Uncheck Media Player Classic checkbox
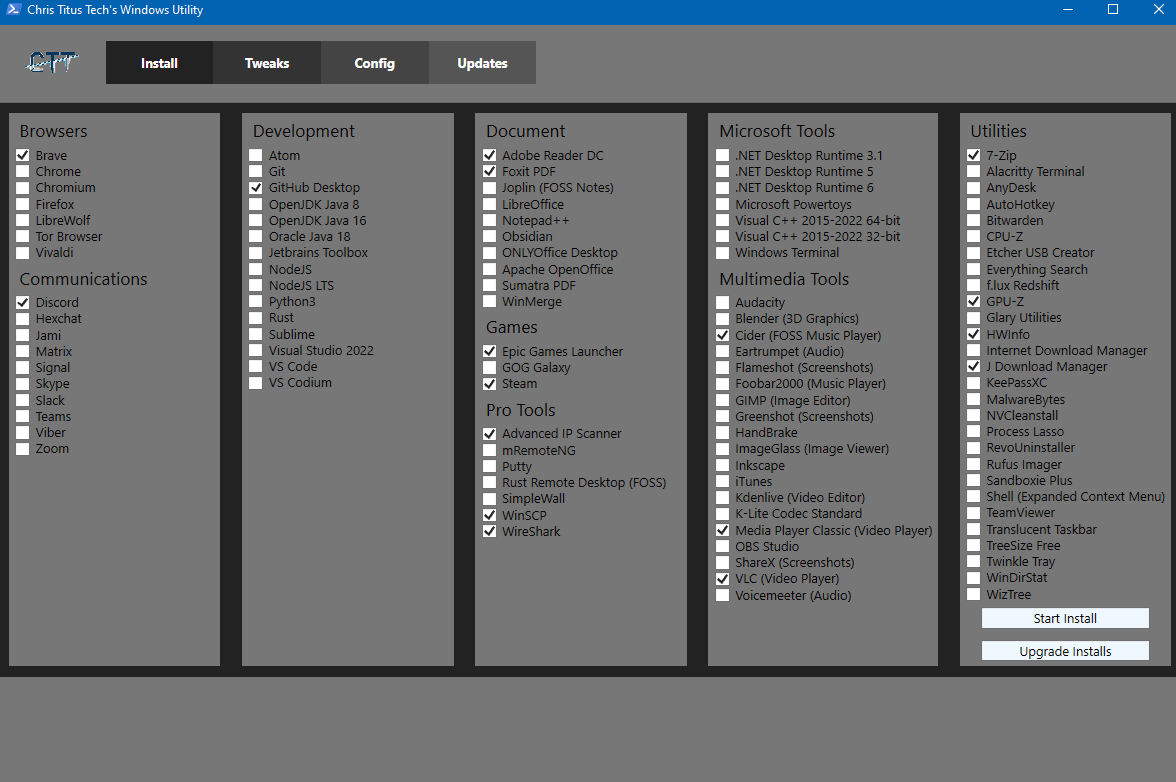 pos(722,530)
